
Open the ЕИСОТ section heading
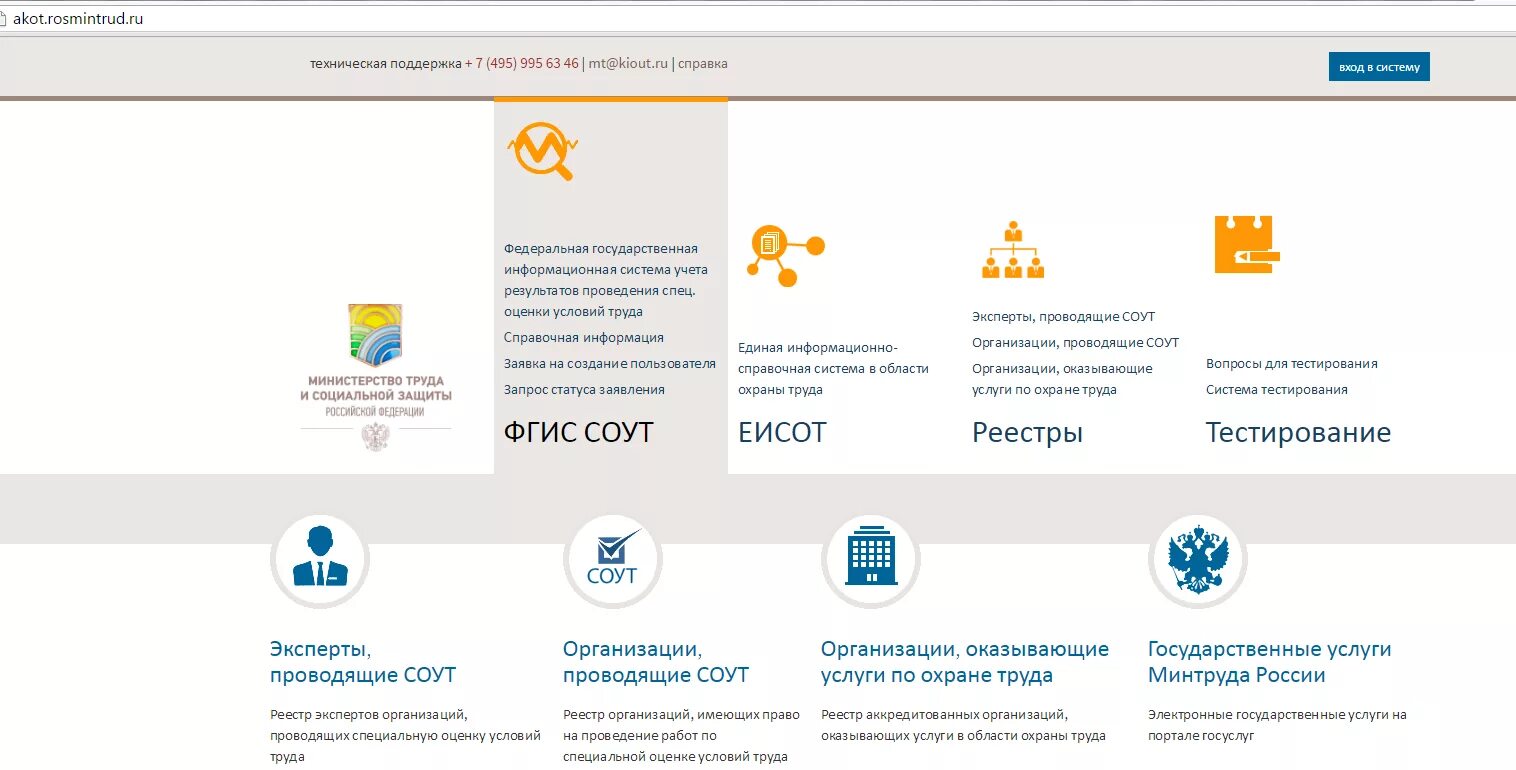pos(782,432)
